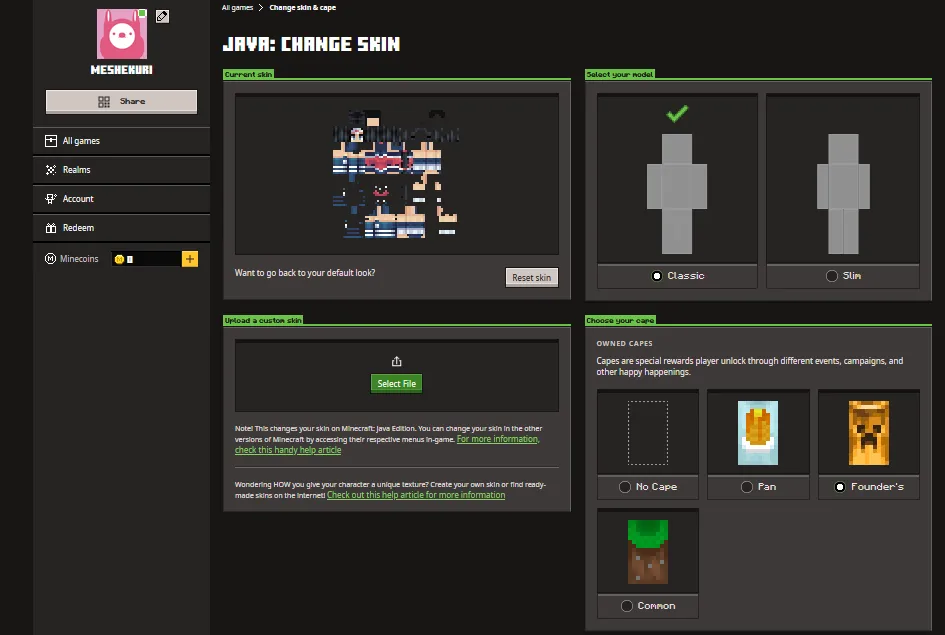
Task: Select the Classic model radio button
Action: 657,276
